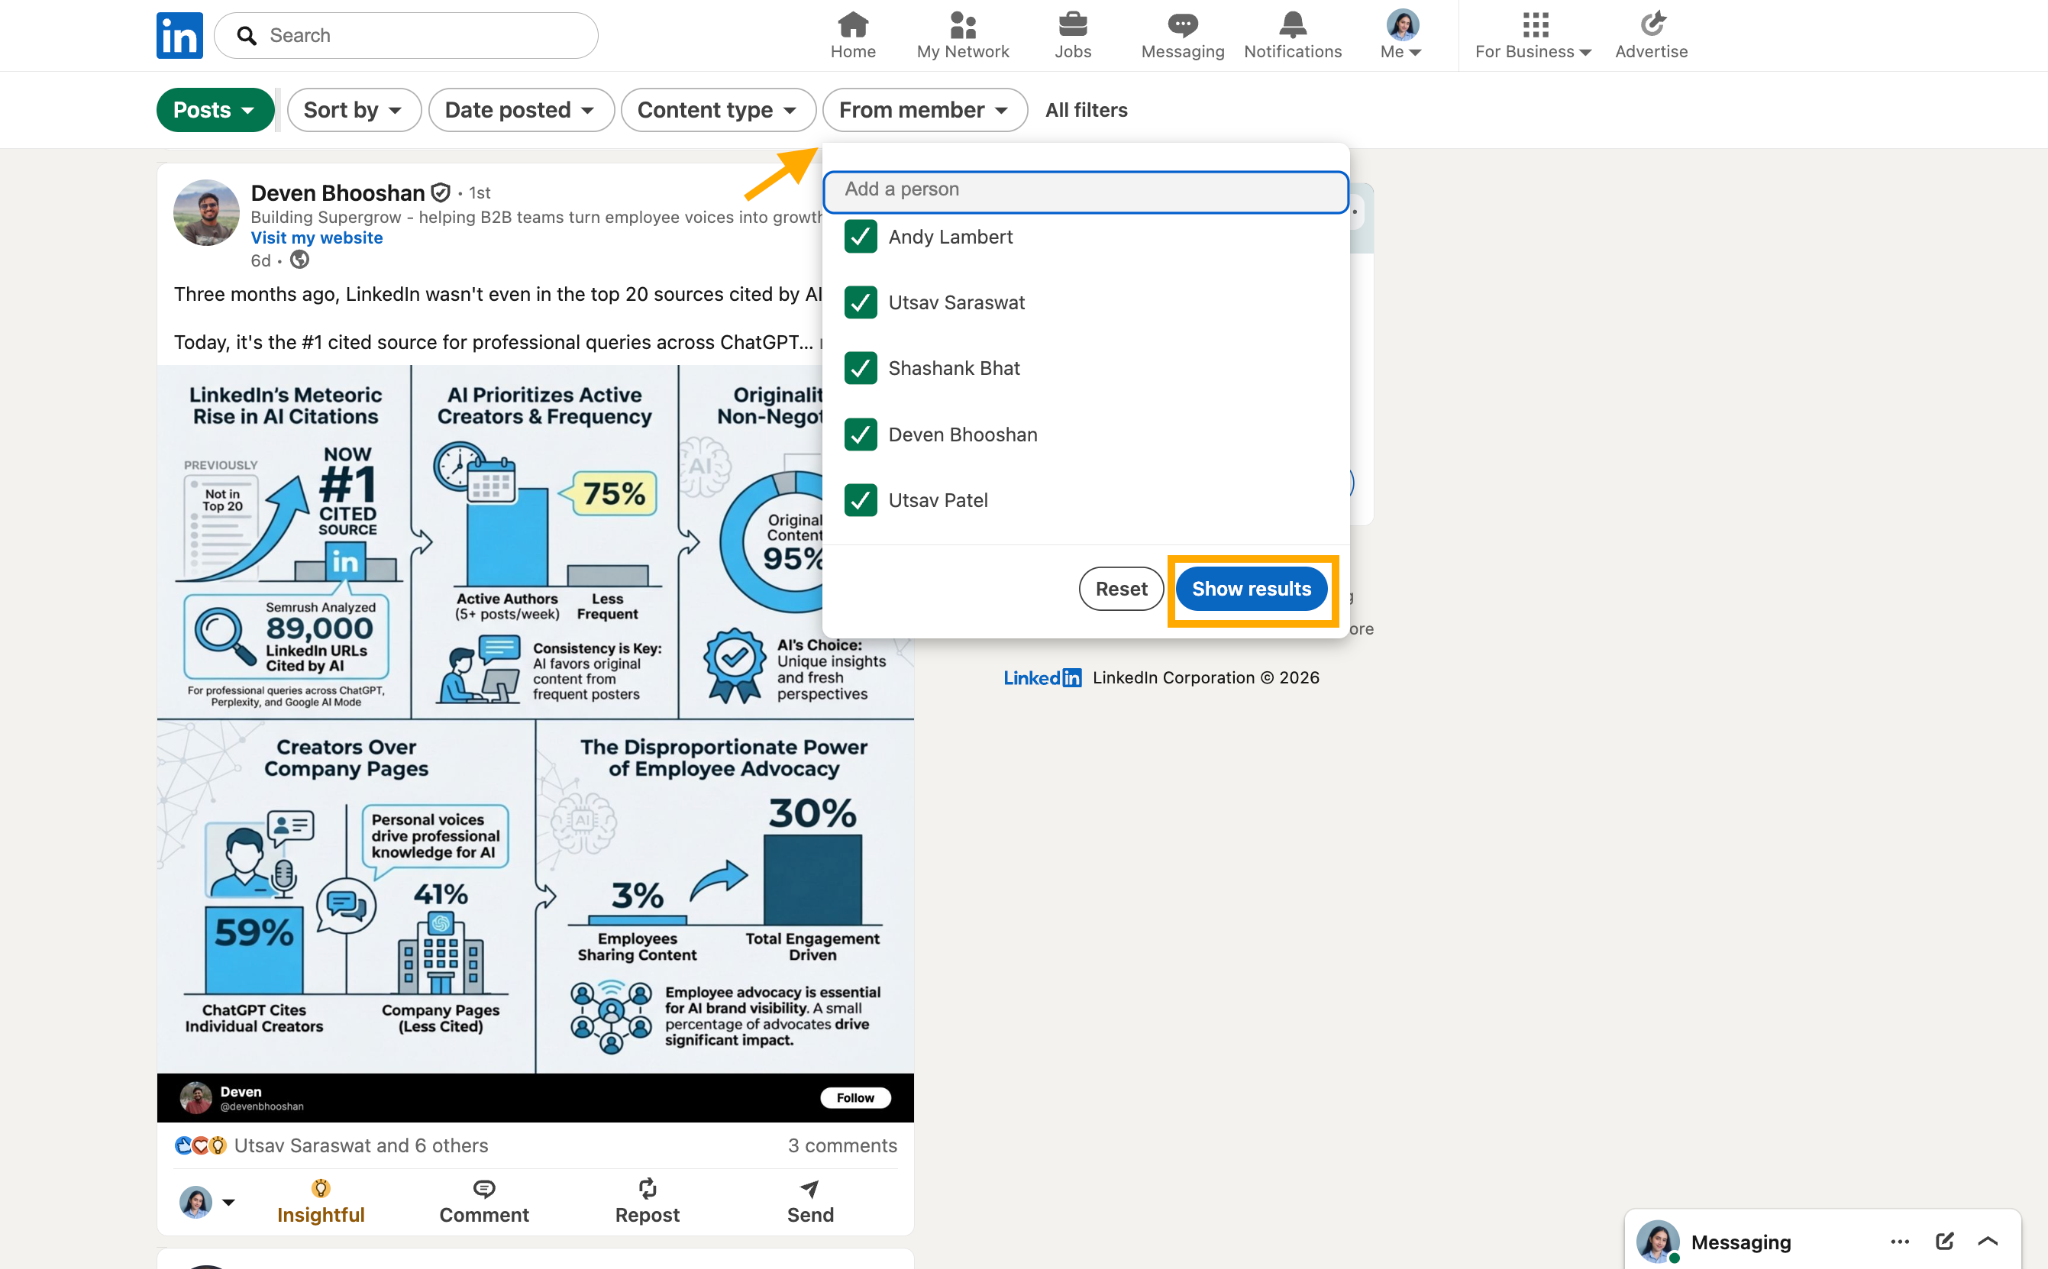This screenshot has height=1269, width=2048.
Task: Go to Home in the top navigation
Action: [853, 36]
